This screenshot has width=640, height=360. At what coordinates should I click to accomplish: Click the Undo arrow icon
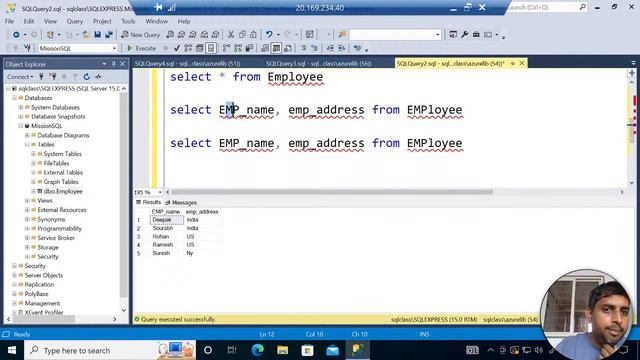[269, 35]
